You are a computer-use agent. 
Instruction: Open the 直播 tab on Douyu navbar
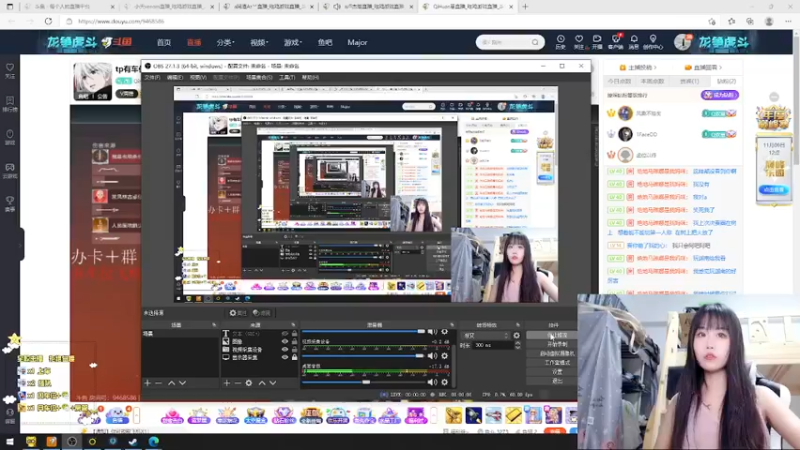[194, 42]
